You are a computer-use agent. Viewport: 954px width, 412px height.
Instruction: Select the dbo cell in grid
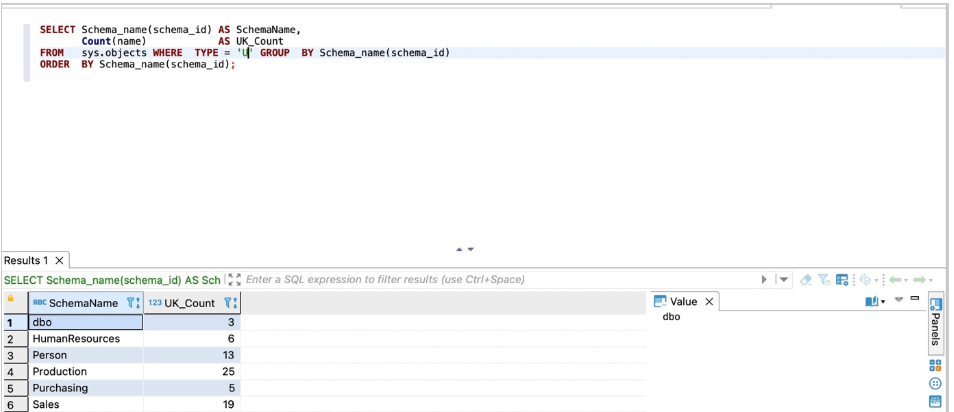click(85, 322)
